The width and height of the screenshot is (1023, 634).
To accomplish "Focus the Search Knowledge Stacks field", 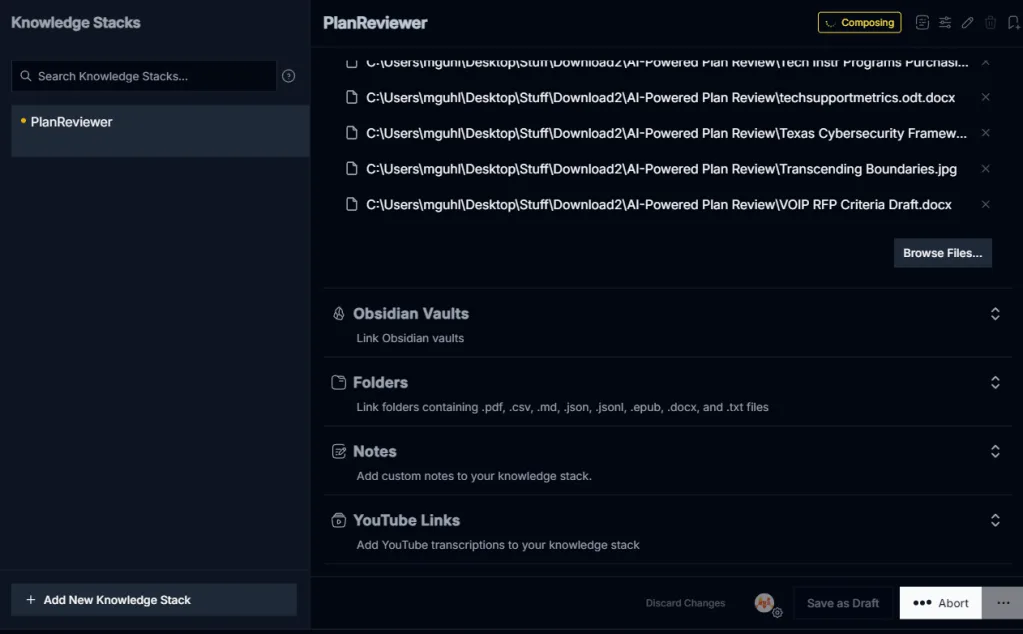I will tap(144, 76).
